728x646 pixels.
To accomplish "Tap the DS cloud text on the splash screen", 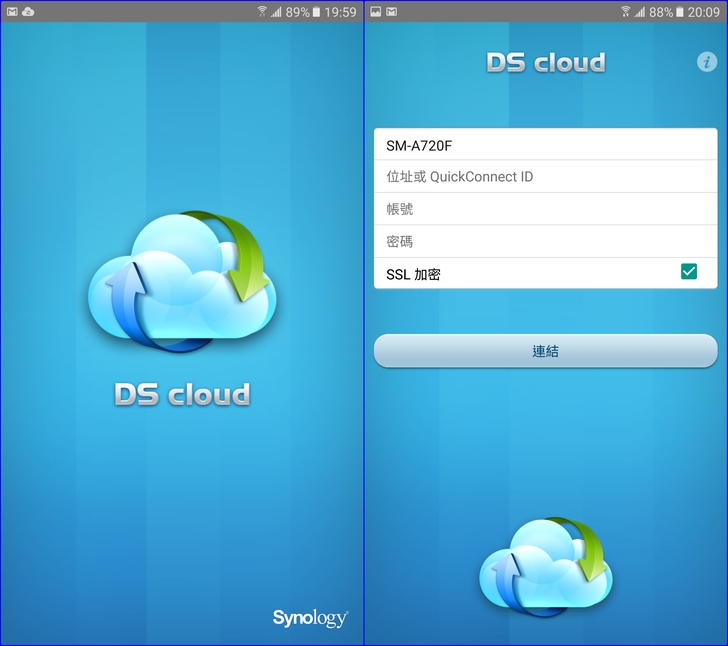I will [x=182, y=394].
